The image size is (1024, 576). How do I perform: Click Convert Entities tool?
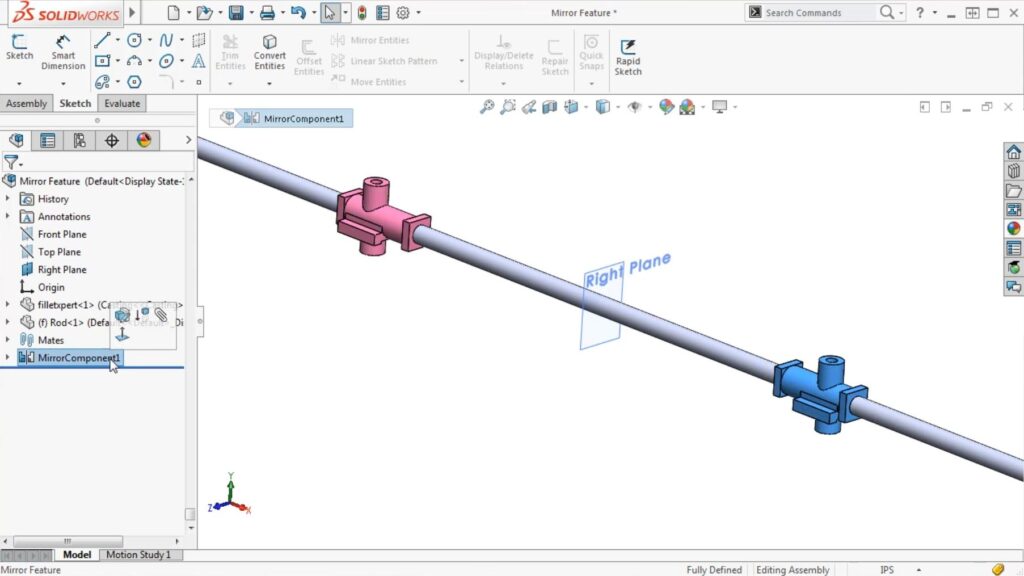(x=269, y=52)
